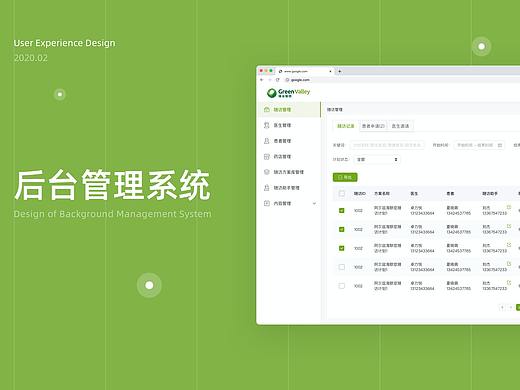Click the green export button
Viewport: 520px width, 390px height.
345,177
